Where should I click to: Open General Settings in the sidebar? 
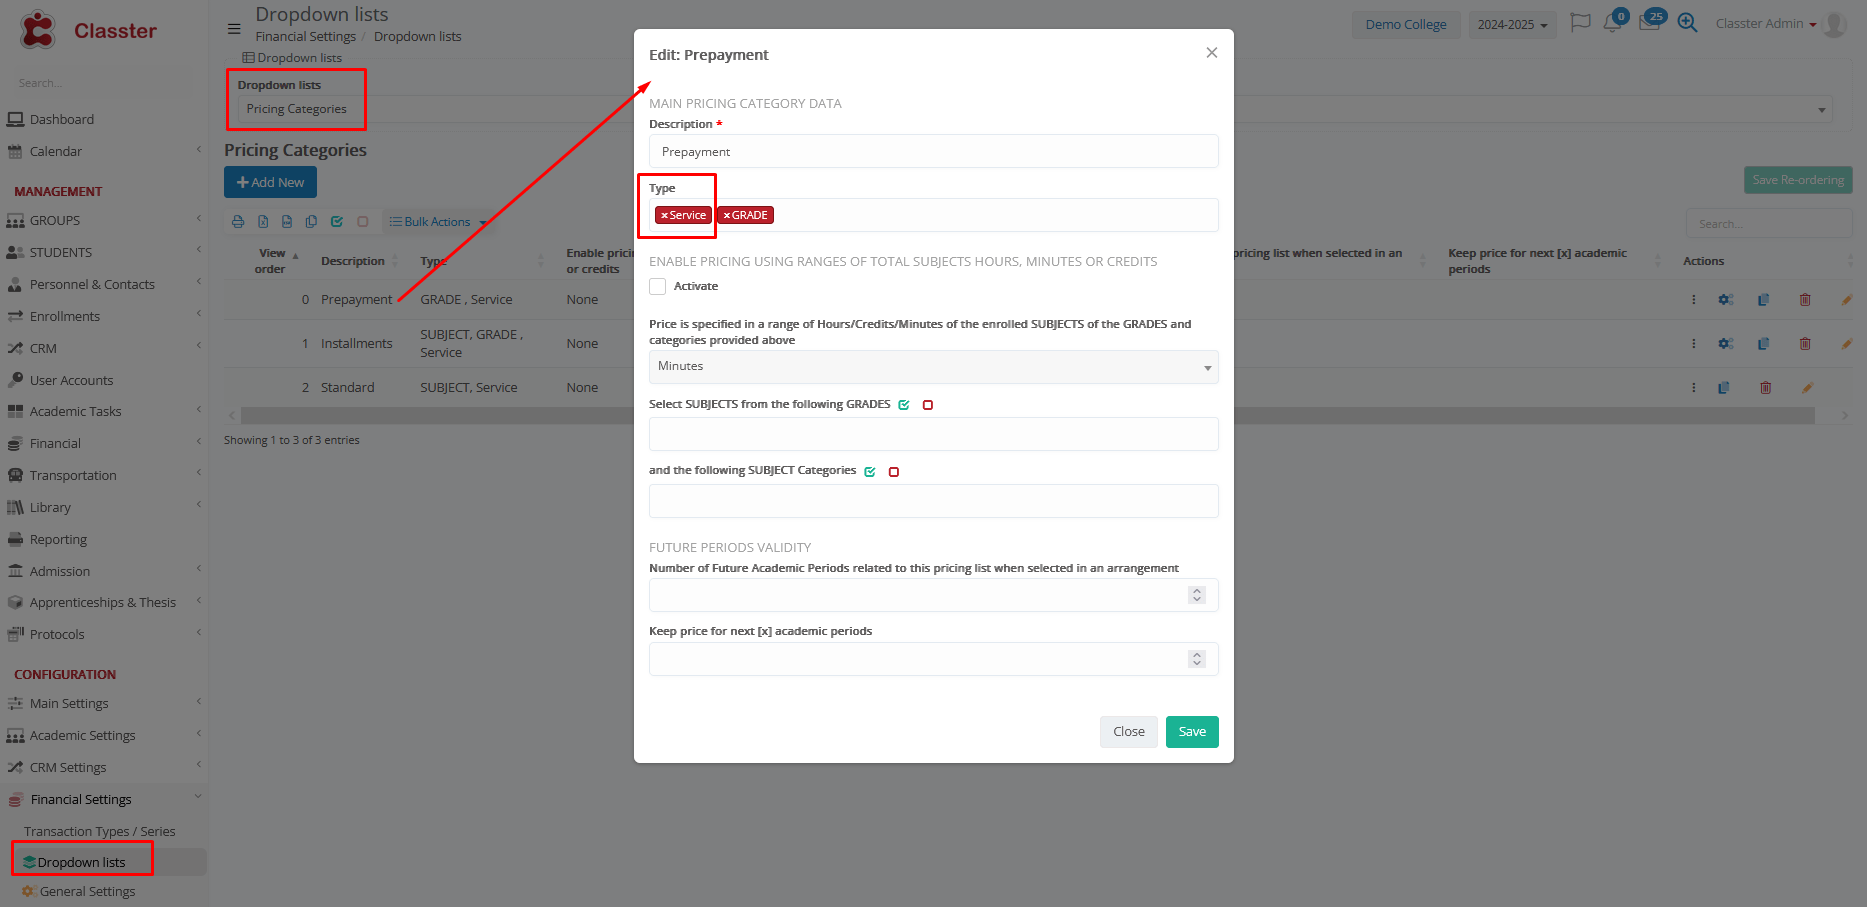tap(87, 892)
